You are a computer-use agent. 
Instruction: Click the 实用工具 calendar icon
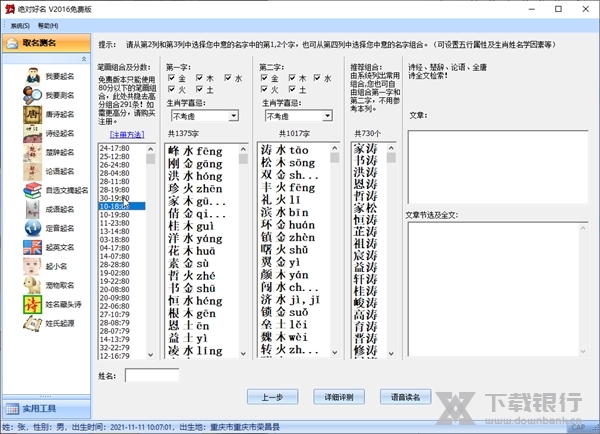[12, 409]
